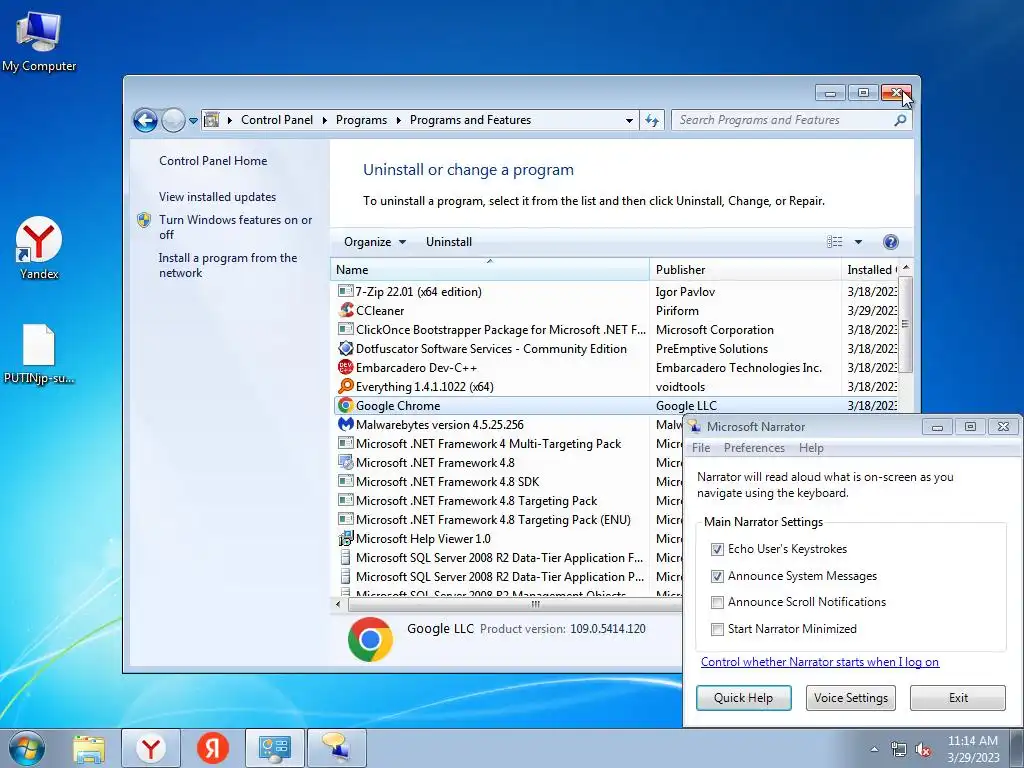Switch to Control Panel taskbar button
The height and width of the screenshot is (768, 1024).
[275, 748]
